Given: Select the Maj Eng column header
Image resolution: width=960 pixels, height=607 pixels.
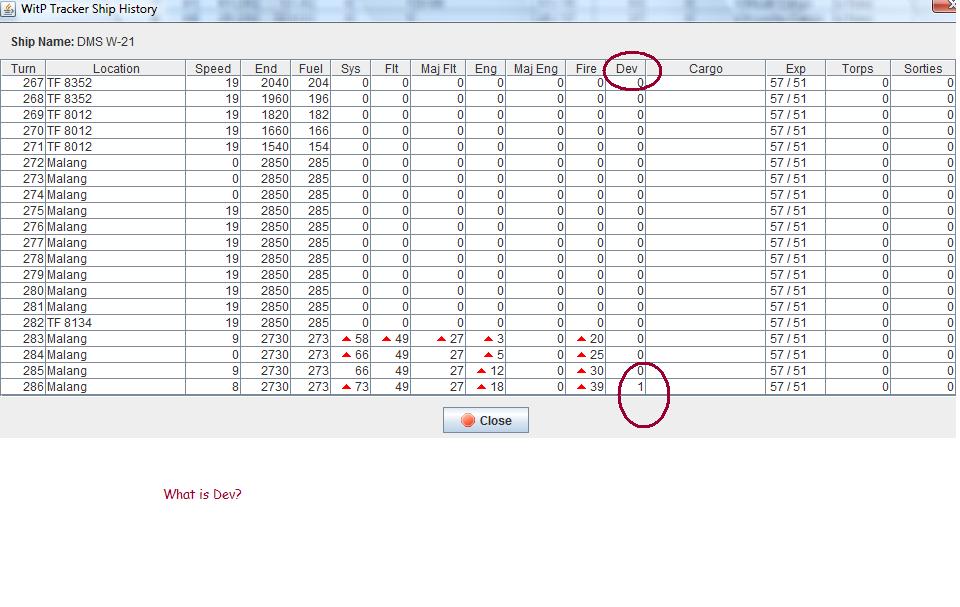Looking at the screenshot, I should (535, 69).
